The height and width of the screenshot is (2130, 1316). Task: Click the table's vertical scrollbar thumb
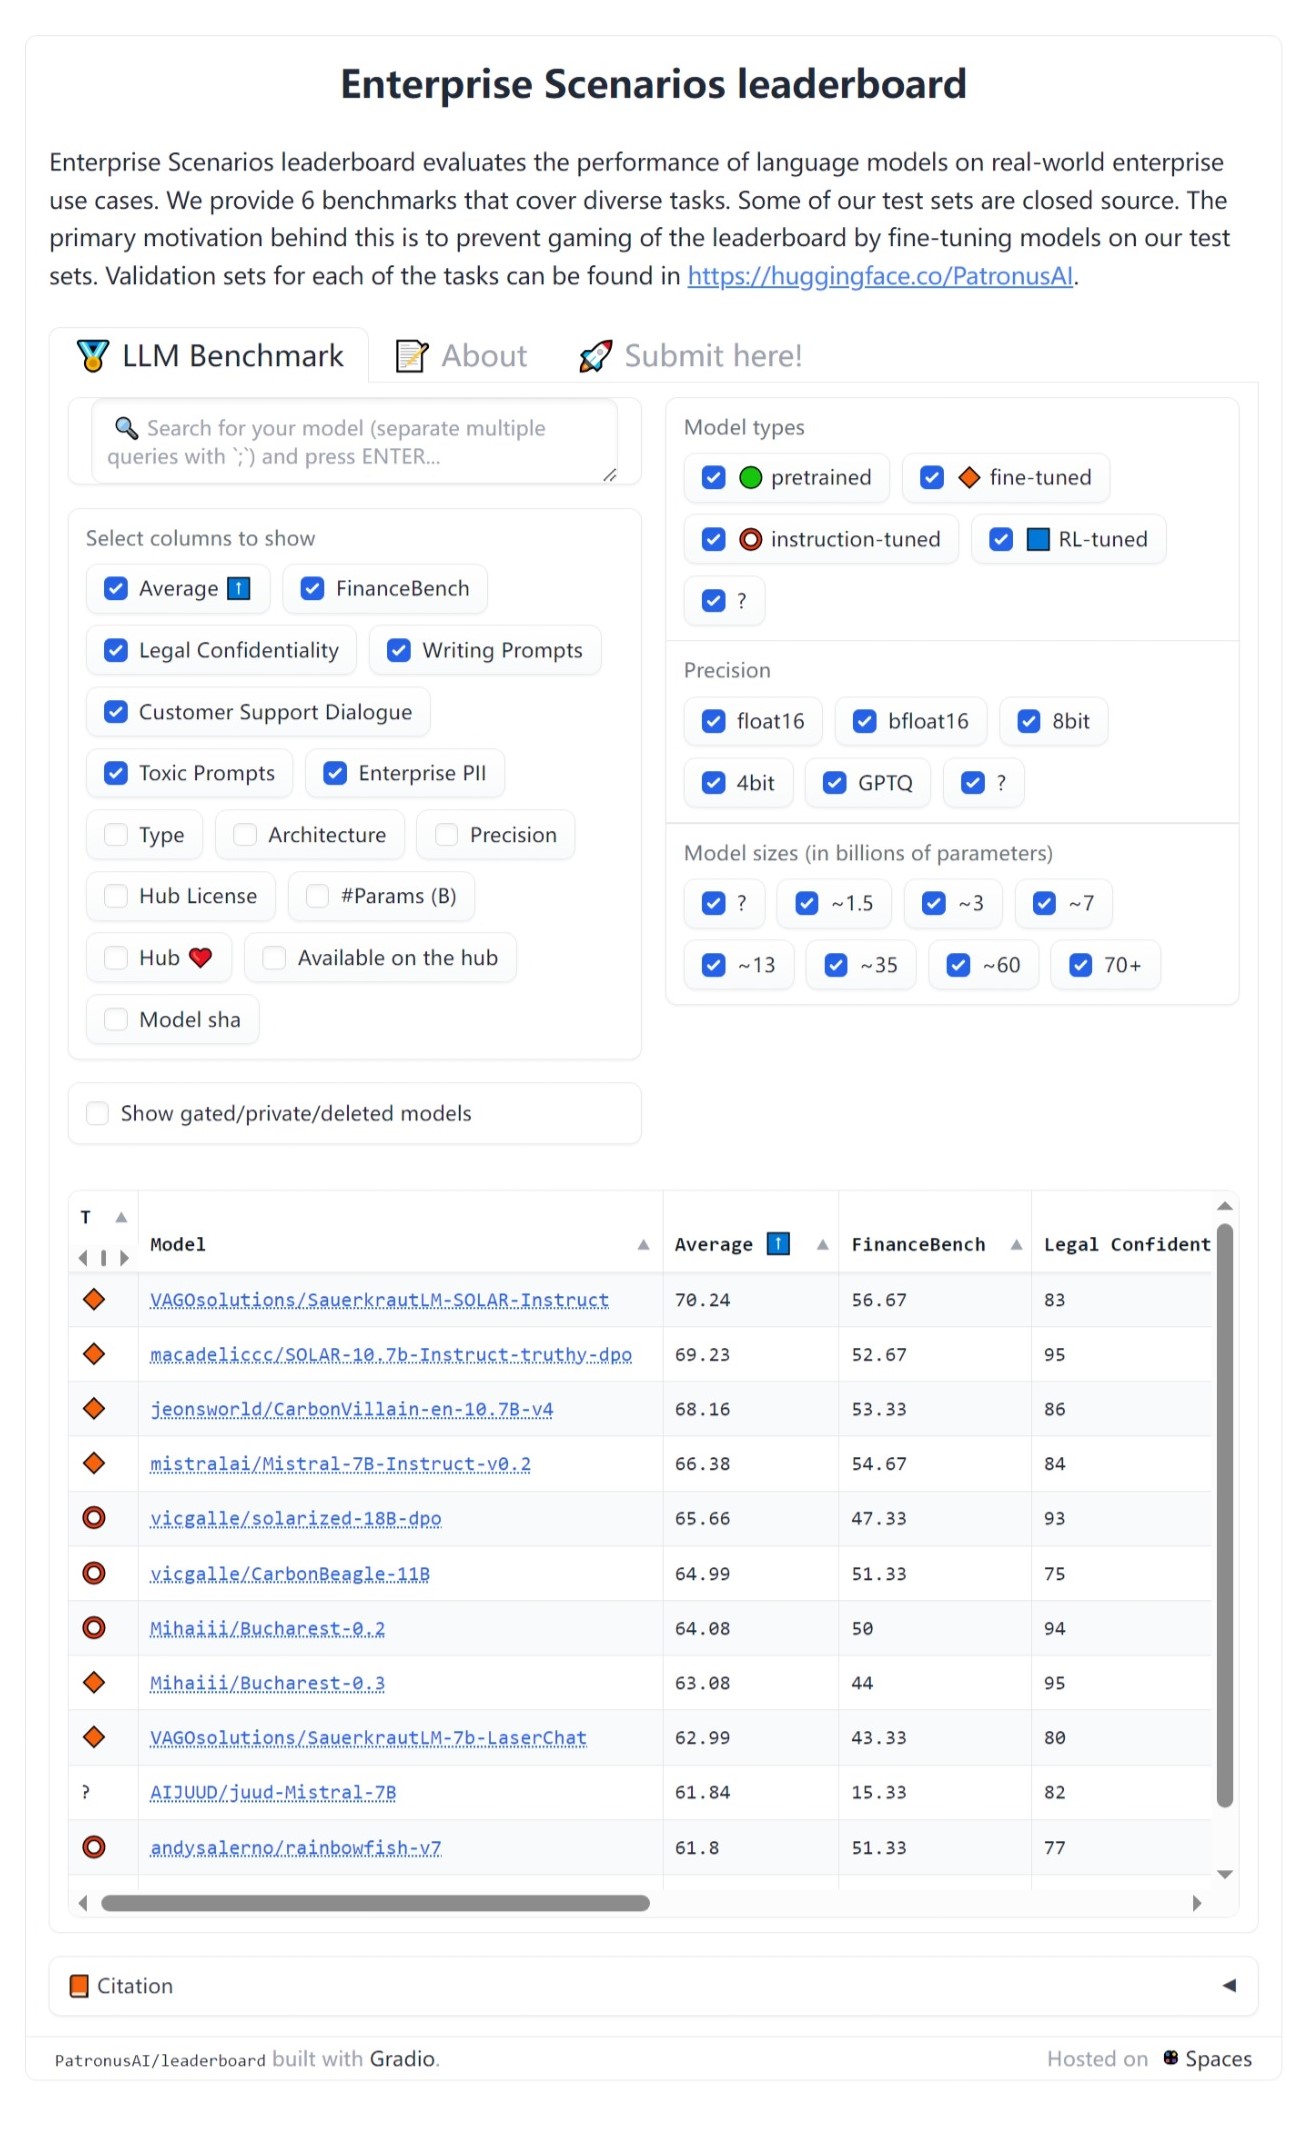[1225, 1516]
